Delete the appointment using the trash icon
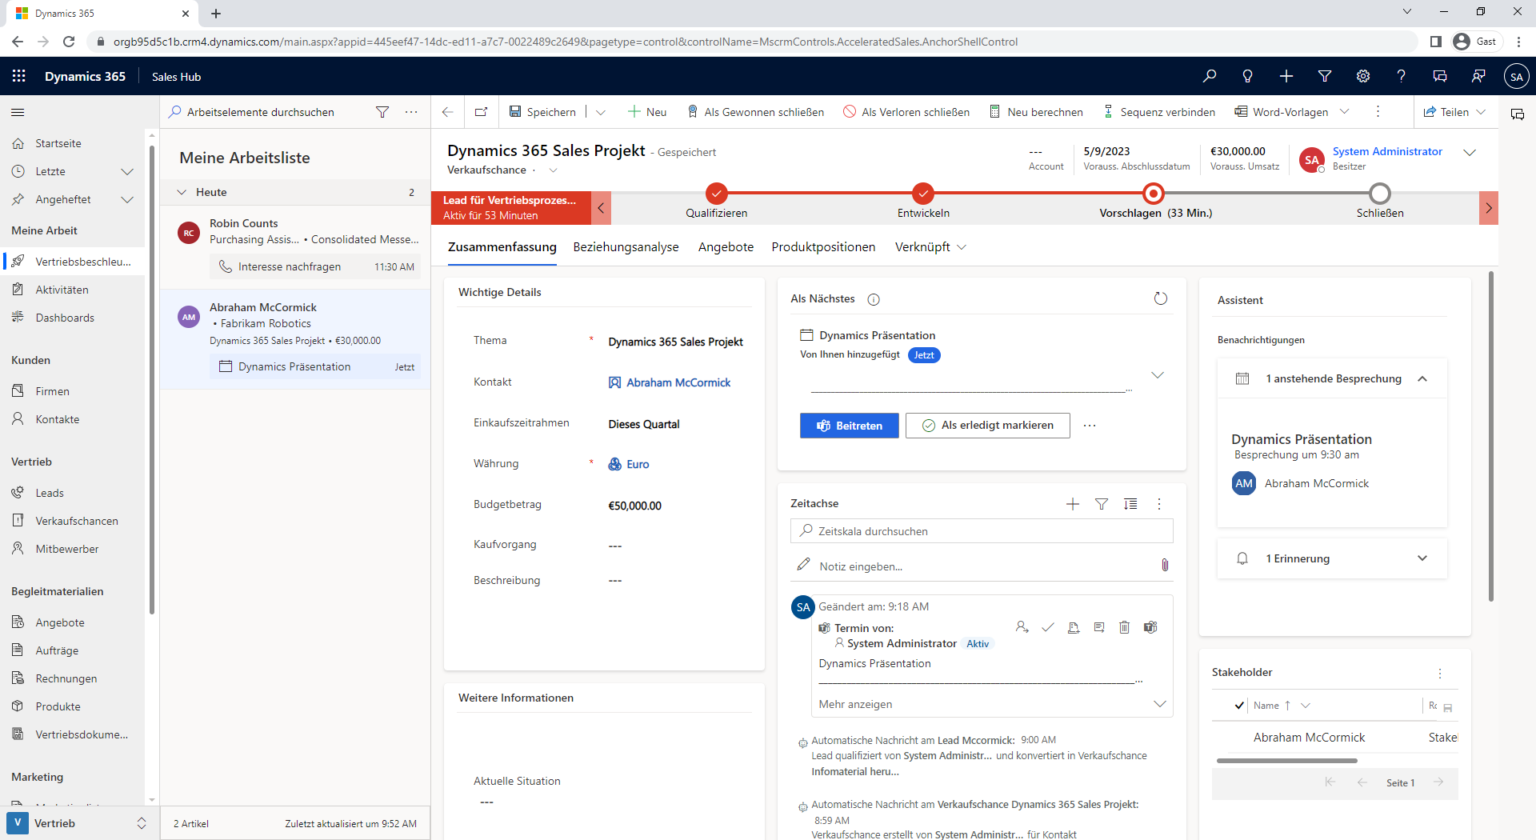Viewport: 1536px width, 840px height. [1124, 626]
